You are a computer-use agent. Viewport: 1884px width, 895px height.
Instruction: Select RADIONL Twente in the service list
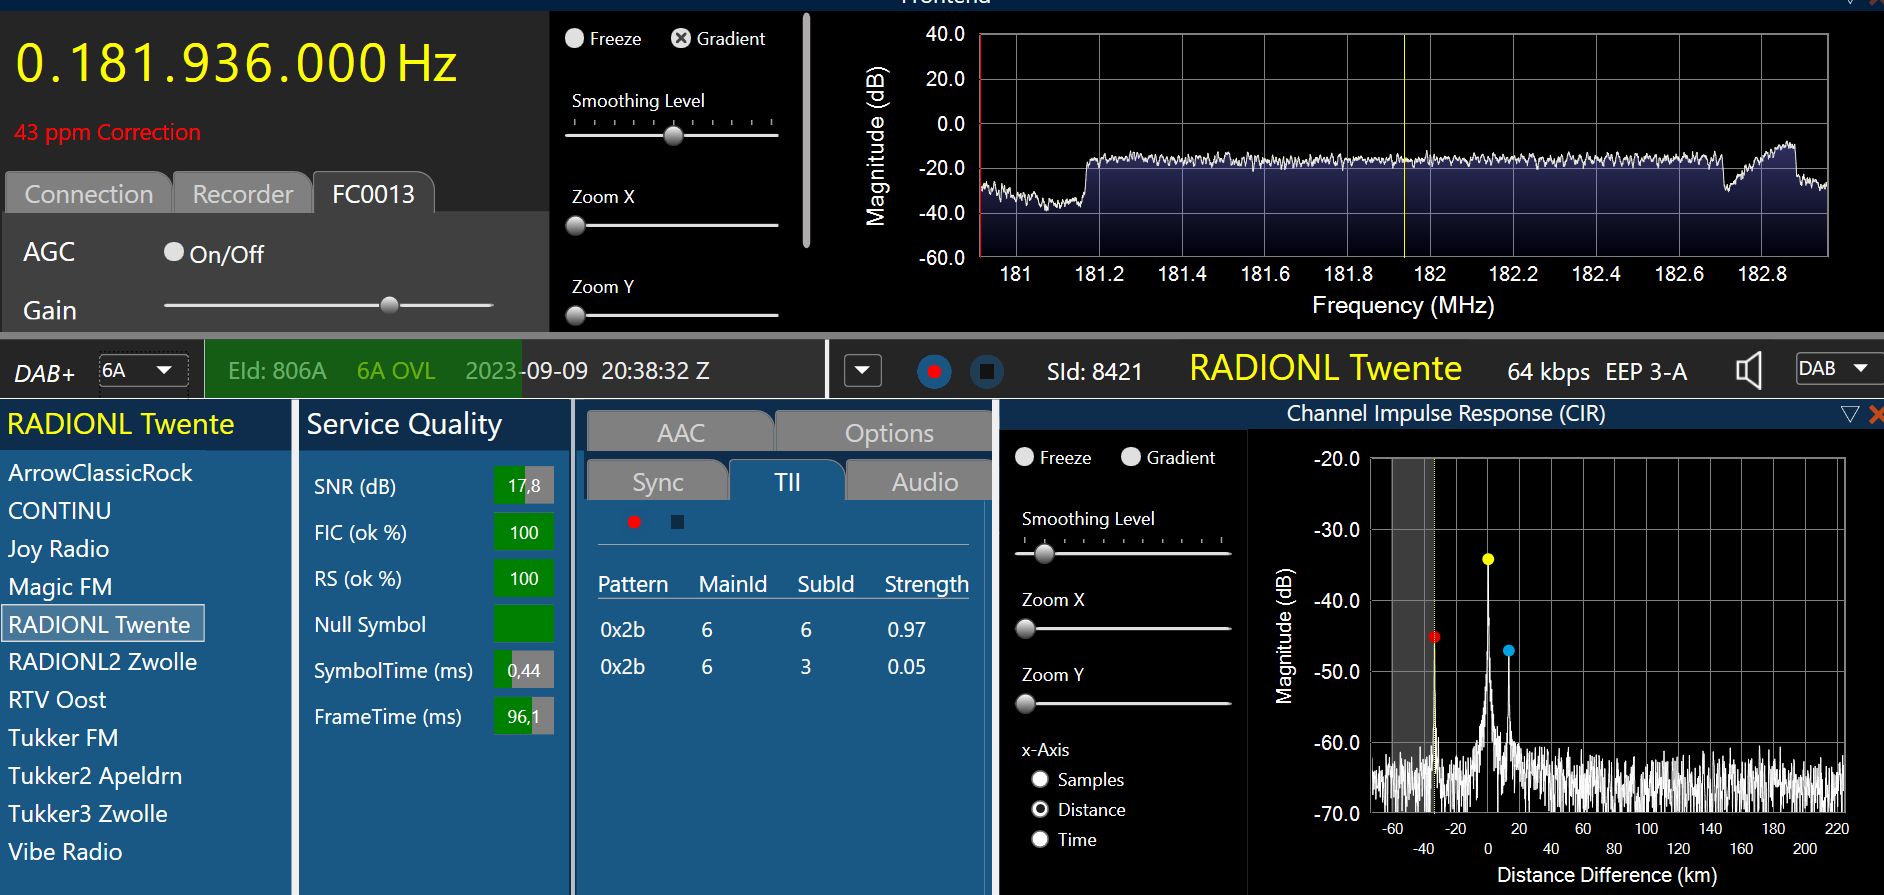[103, 624]
